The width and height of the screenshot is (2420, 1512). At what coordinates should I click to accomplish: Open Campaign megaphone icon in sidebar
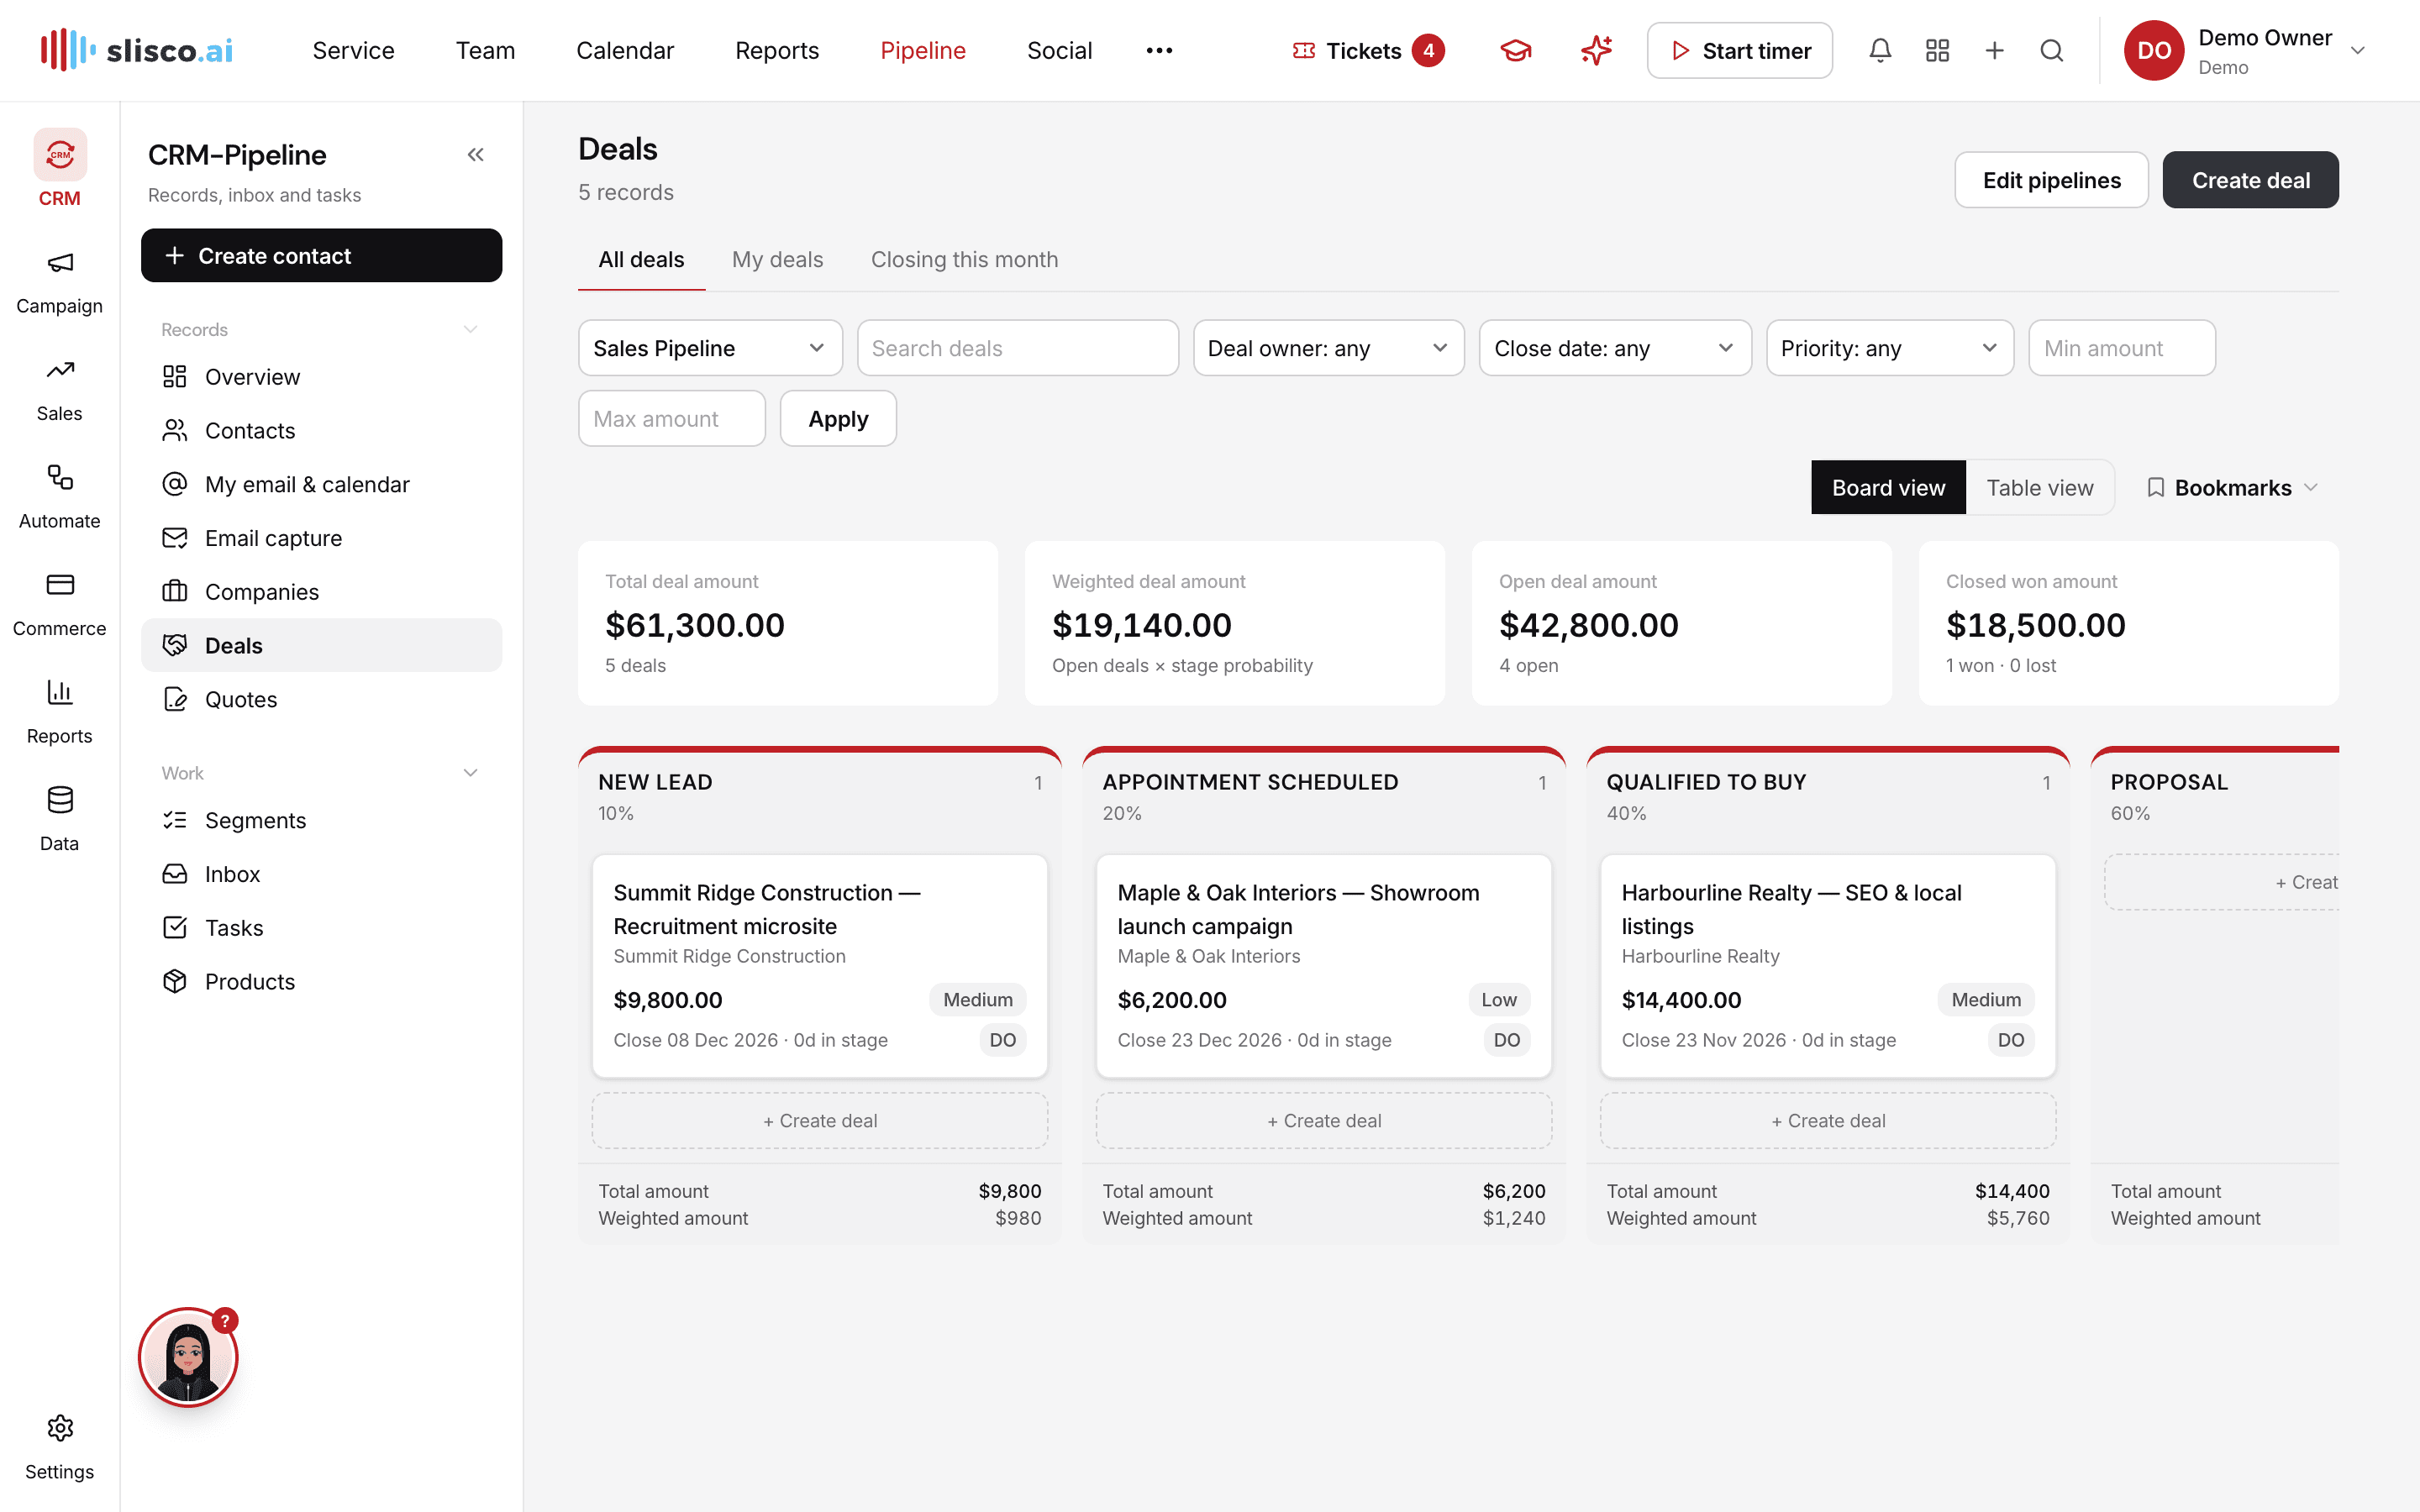tap(59, 263)
